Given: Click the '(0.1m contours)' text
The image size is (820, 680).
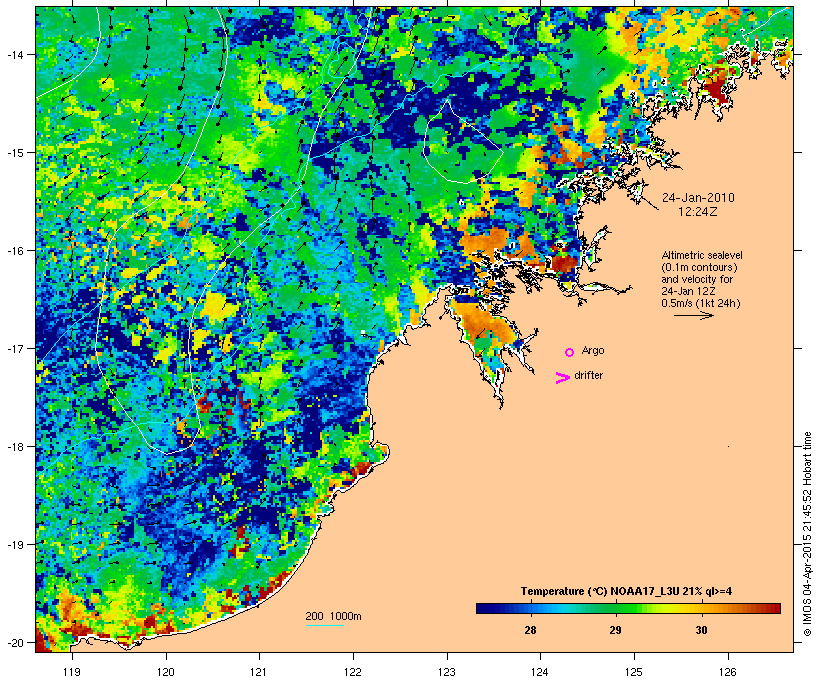Looking at the screenshot, I should pyautogui.click(x=700, y=267).
